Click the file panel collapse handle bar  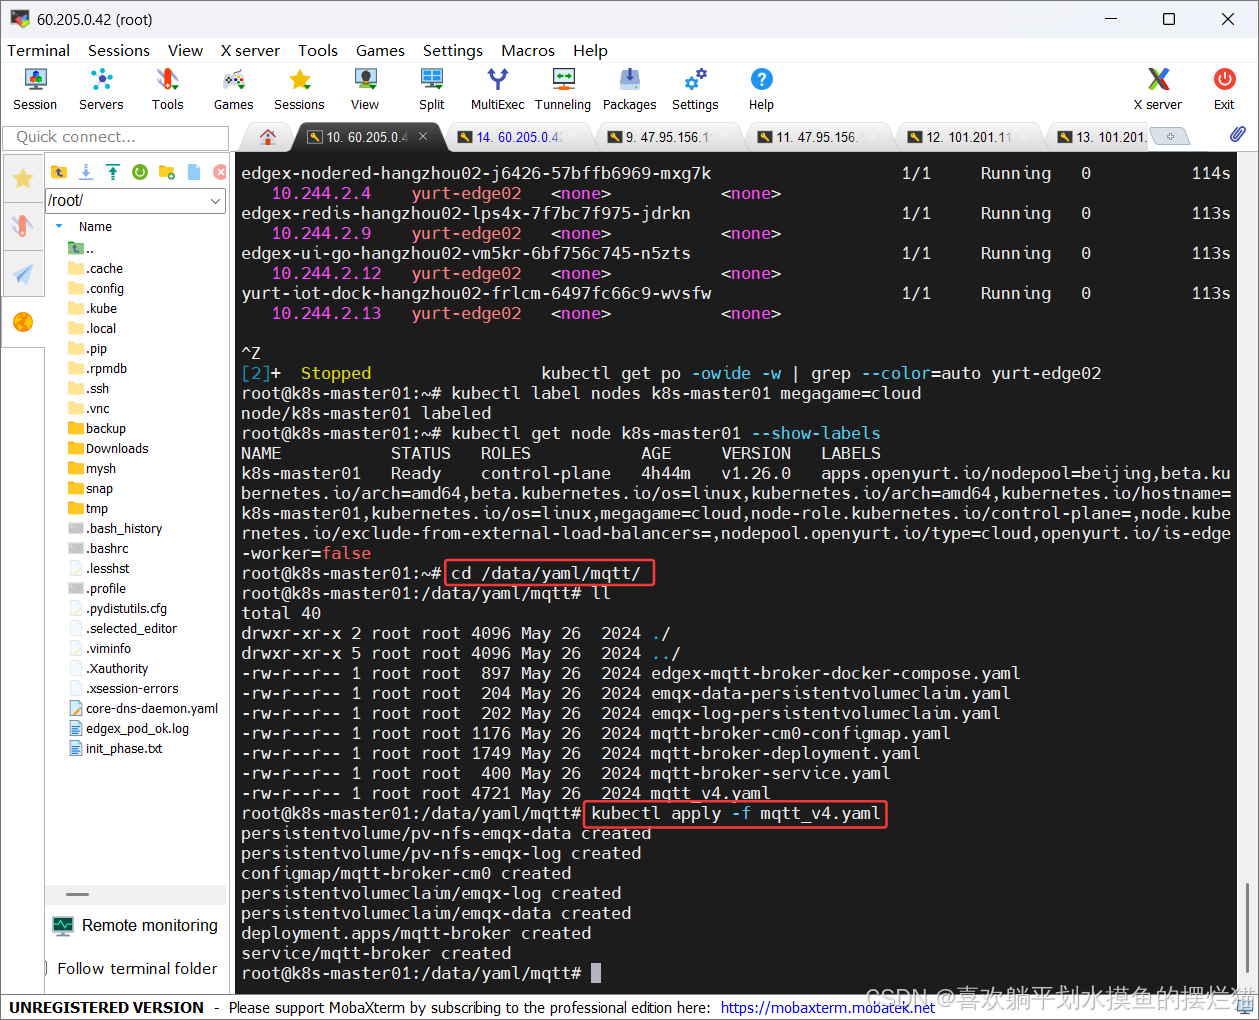coord(78,895)
